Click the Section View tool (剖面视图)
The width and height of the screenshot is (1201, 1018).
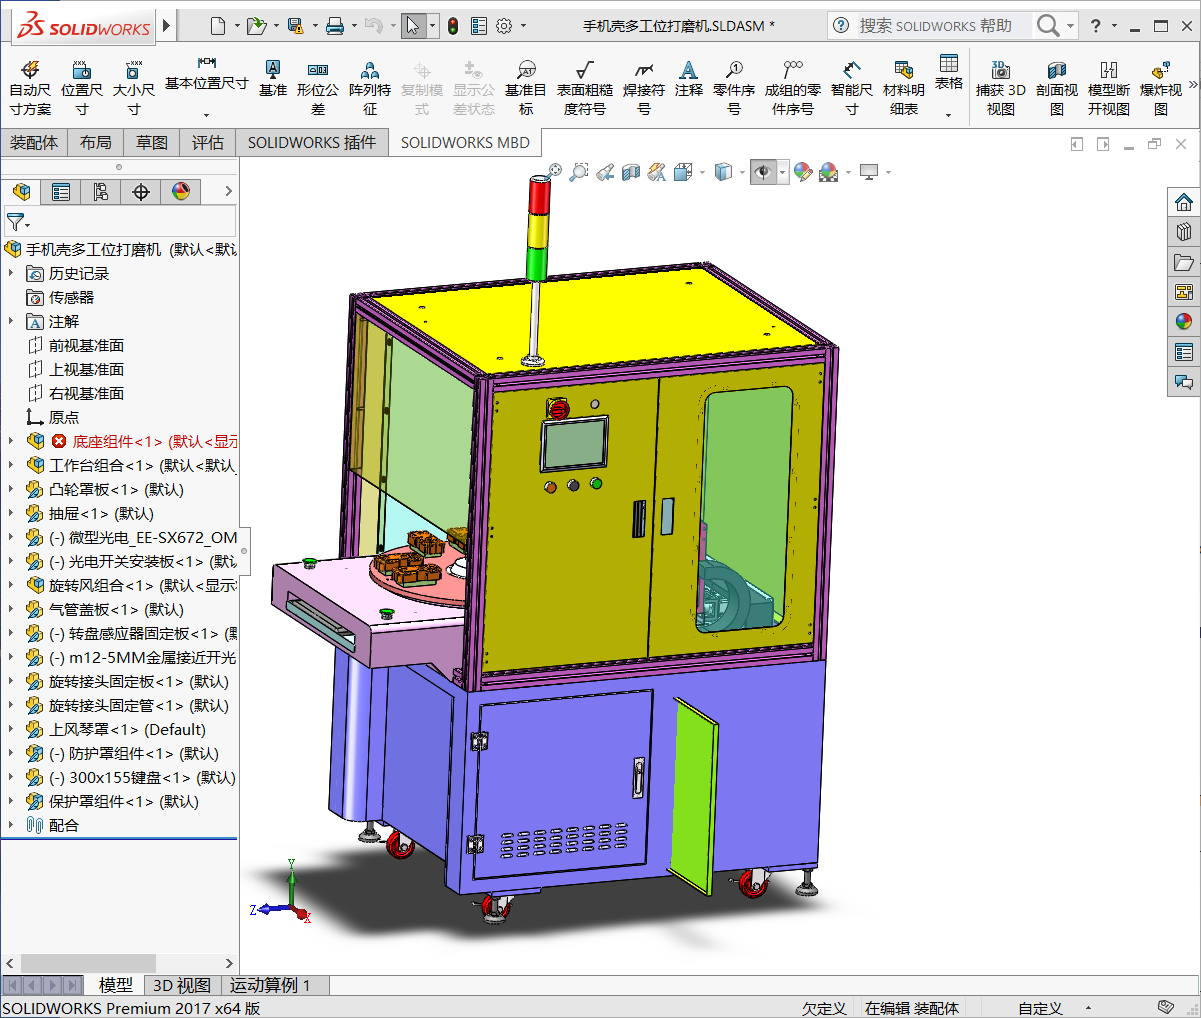click(x=1057, y=87)
